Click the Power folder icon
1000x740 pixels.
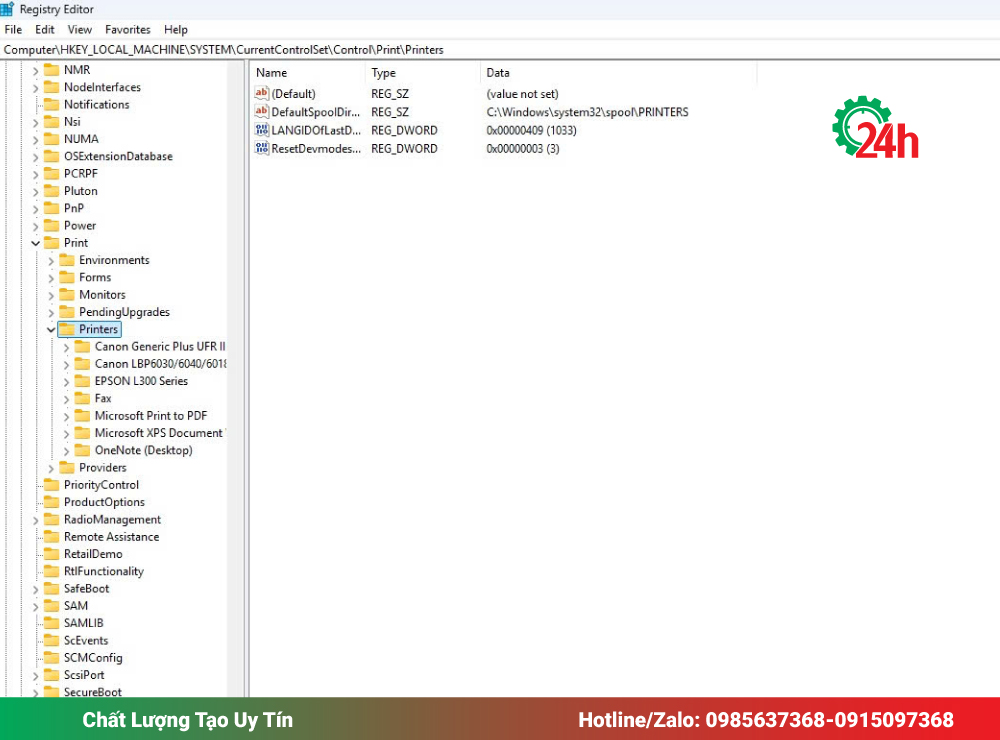[52, 225]
